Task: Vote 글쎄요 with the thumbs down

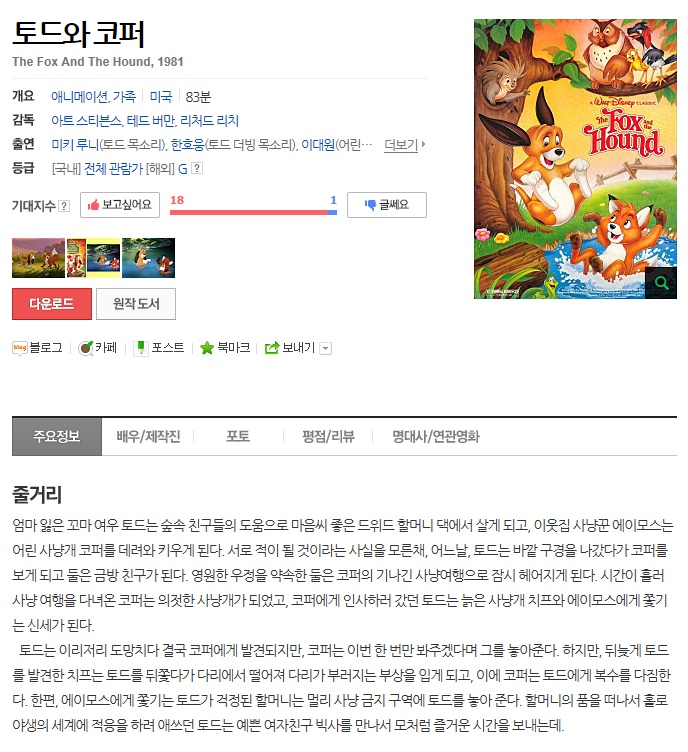Action: [x=386, y=205]
